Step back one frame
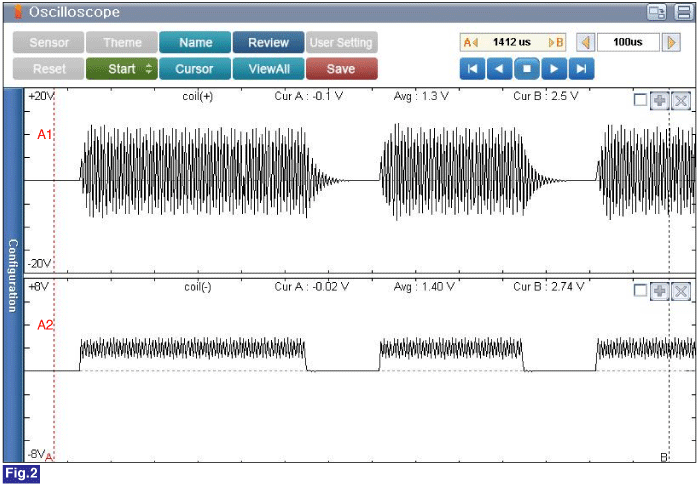Viewport: 700px width, 486px height. 500,69
